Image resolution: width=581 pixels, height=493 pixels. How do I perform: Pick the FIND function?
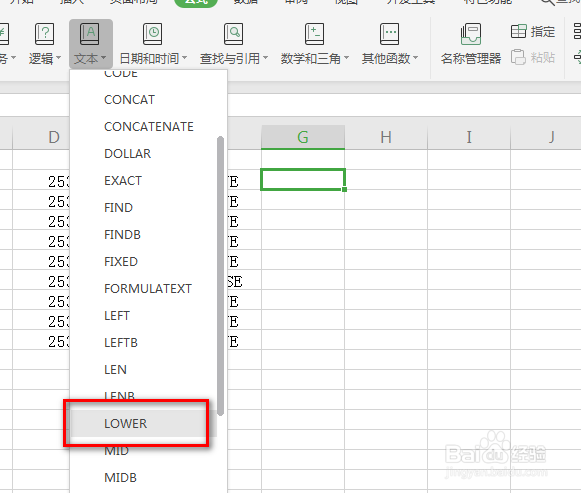pos(118,208)
